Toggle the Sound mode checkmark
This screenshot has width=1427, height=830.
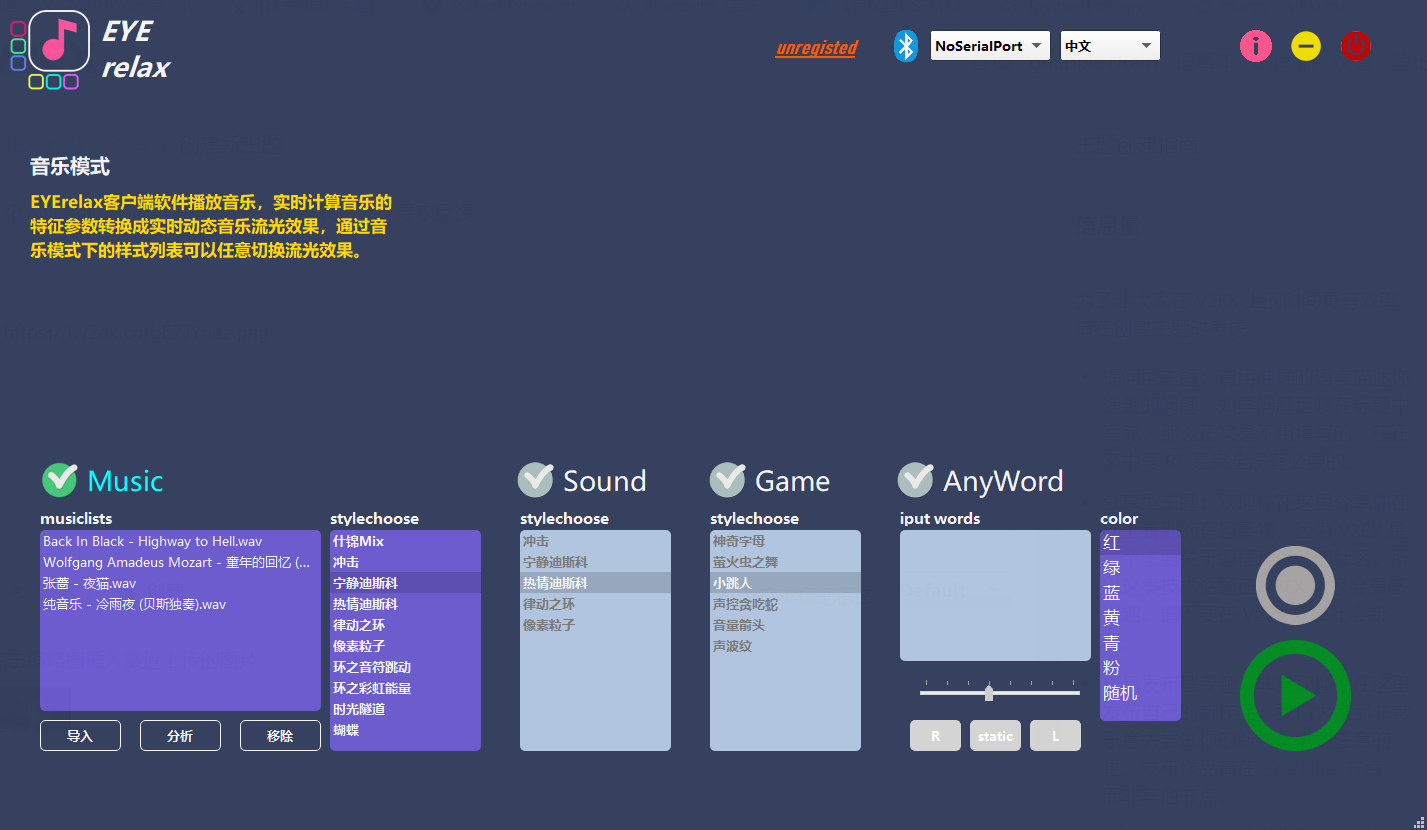(535, 480)
